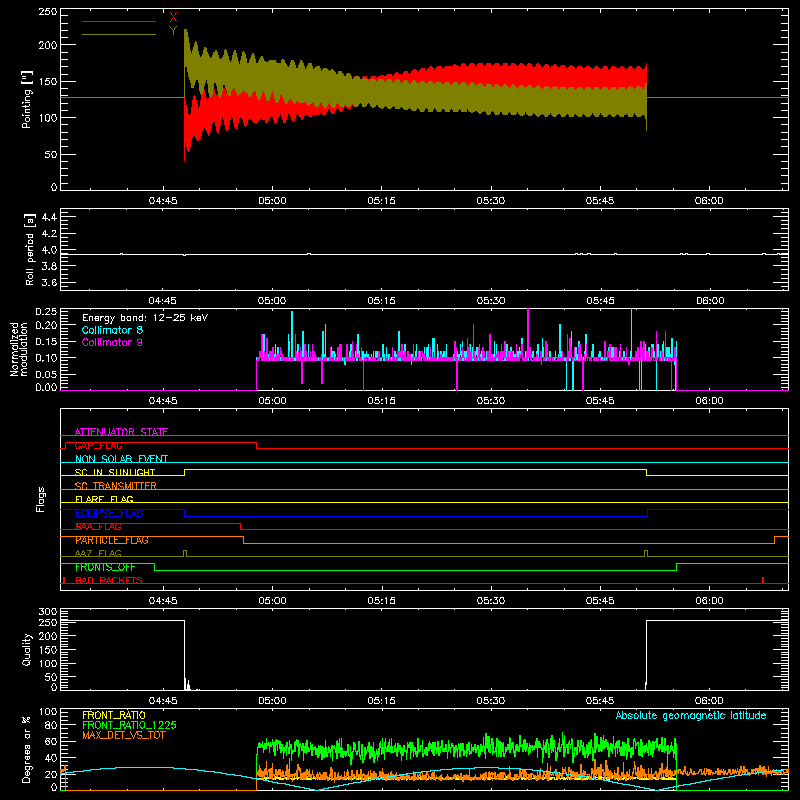Click the AAZ_FLAG label
Screen dimensions: 800x800
coord(98,553)
